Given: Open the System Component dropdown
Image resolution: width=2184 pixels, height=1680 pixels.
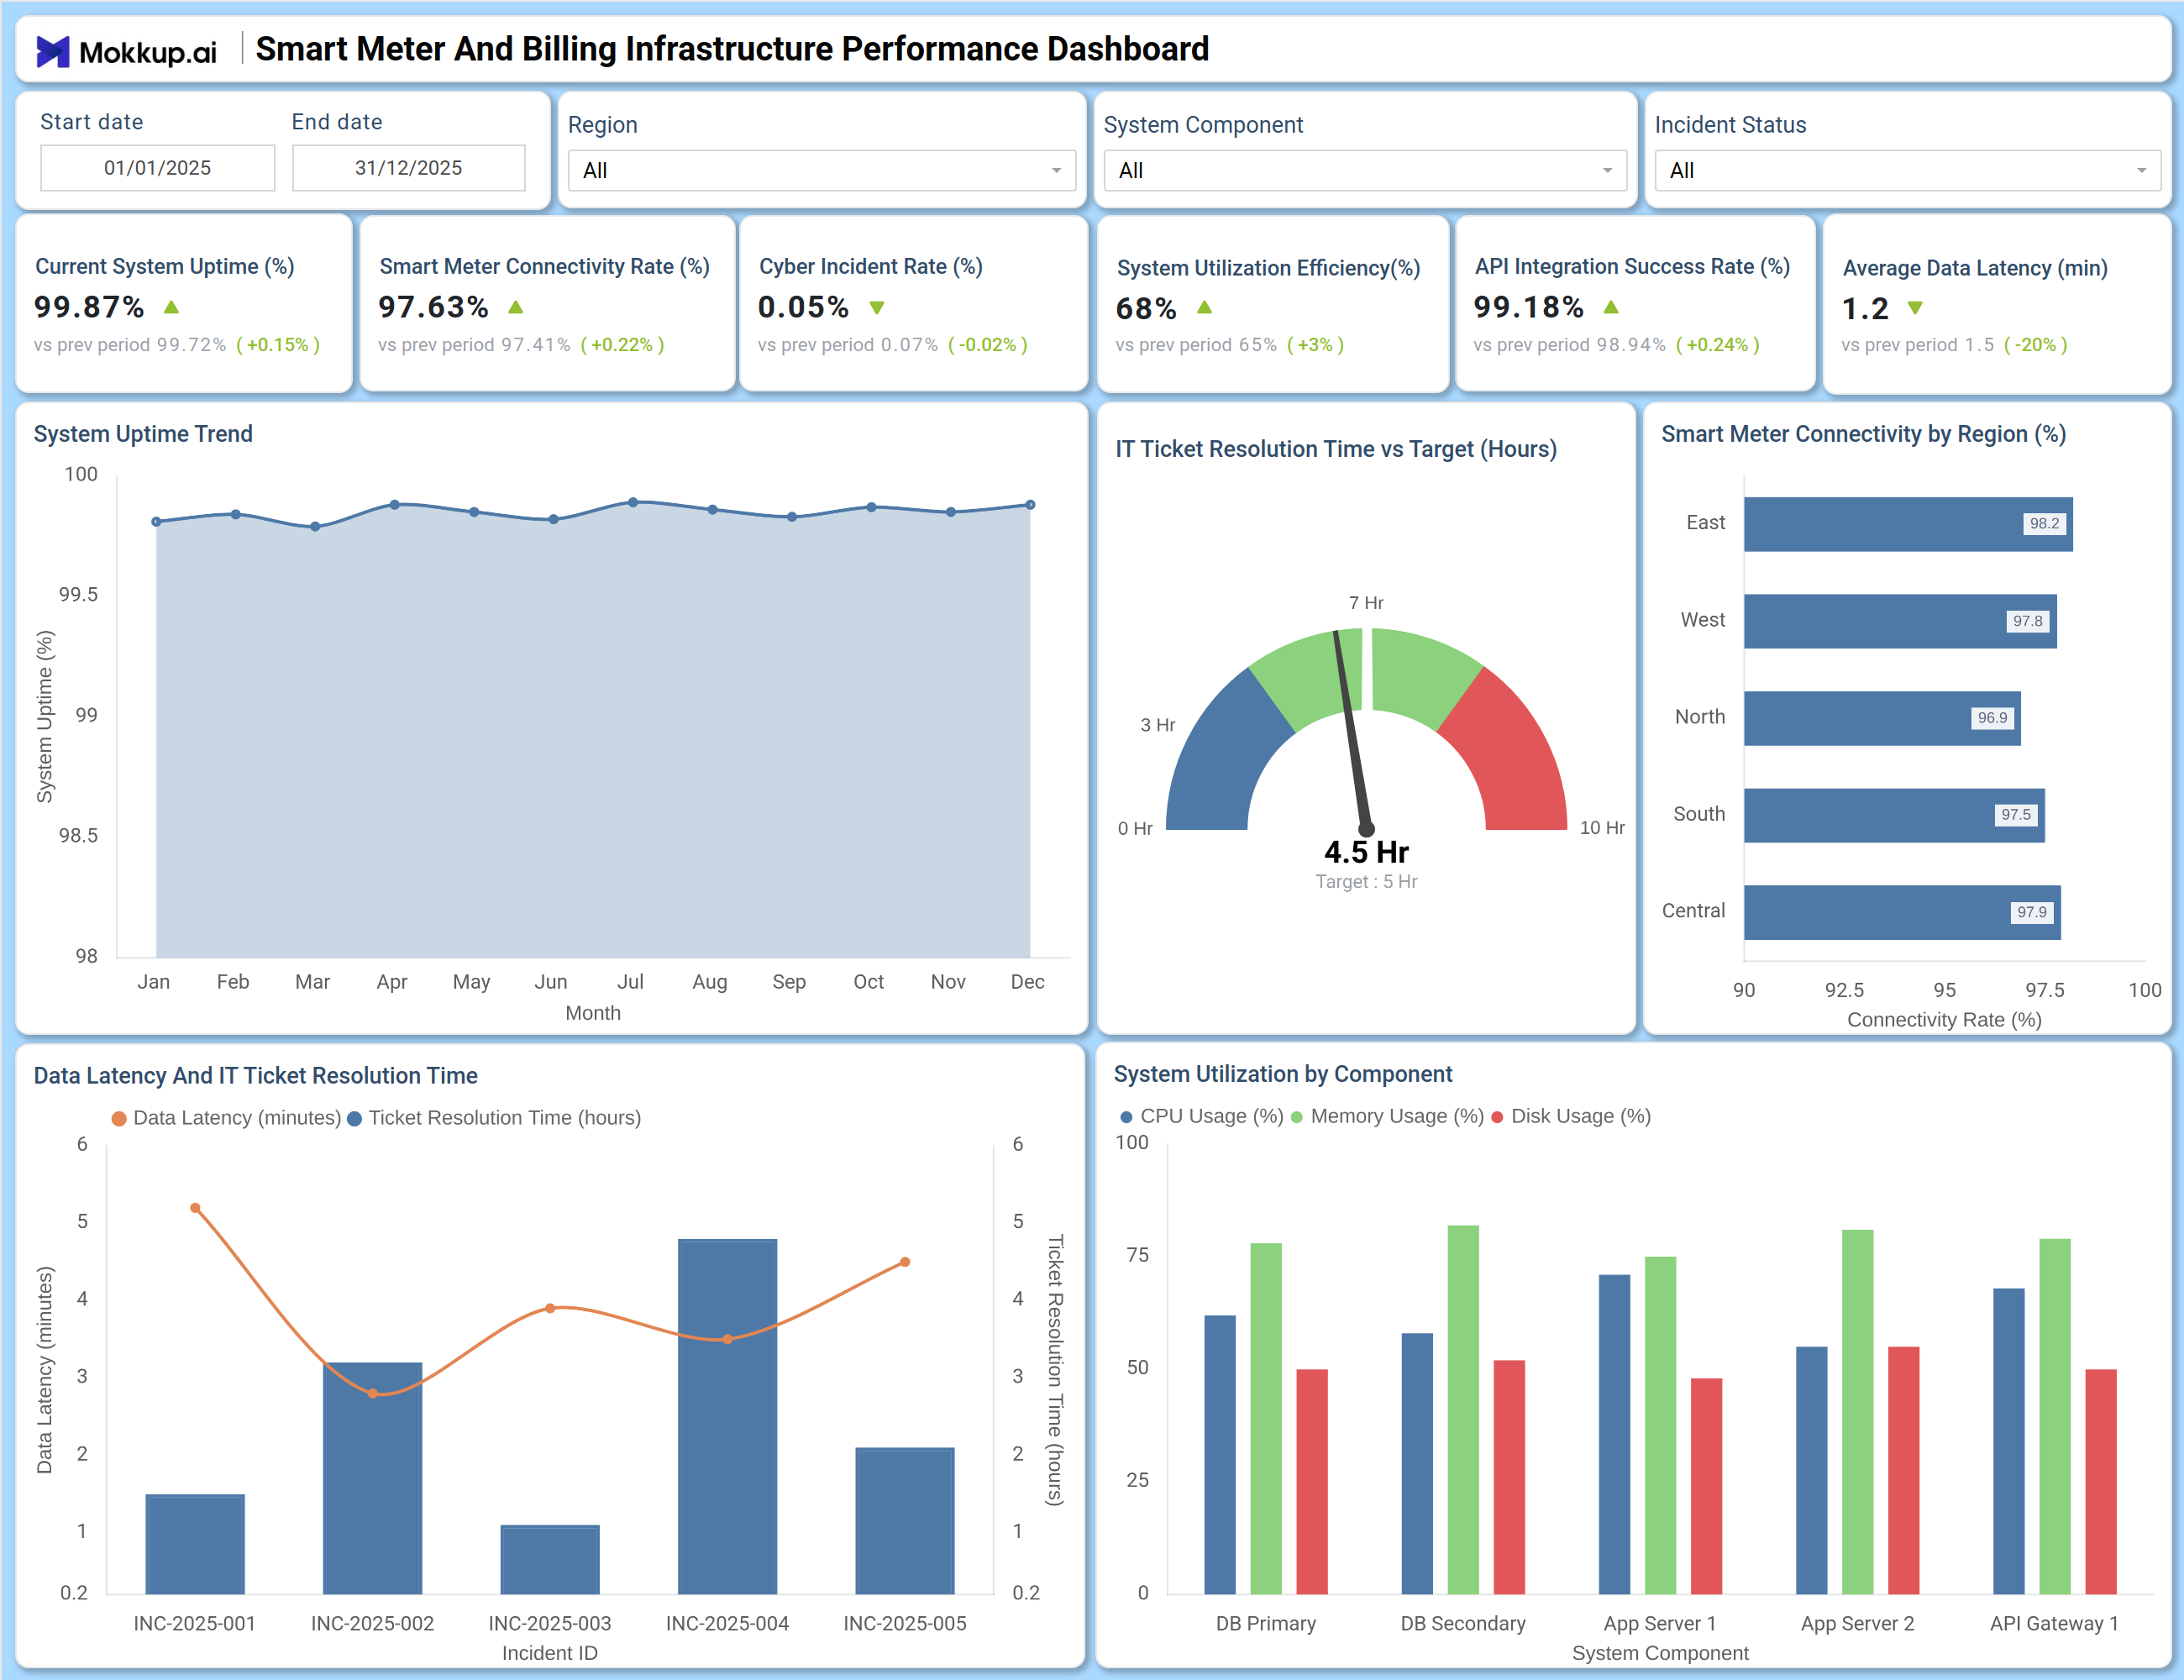Looking at the screenshot, I should (x=1365, y=170).
